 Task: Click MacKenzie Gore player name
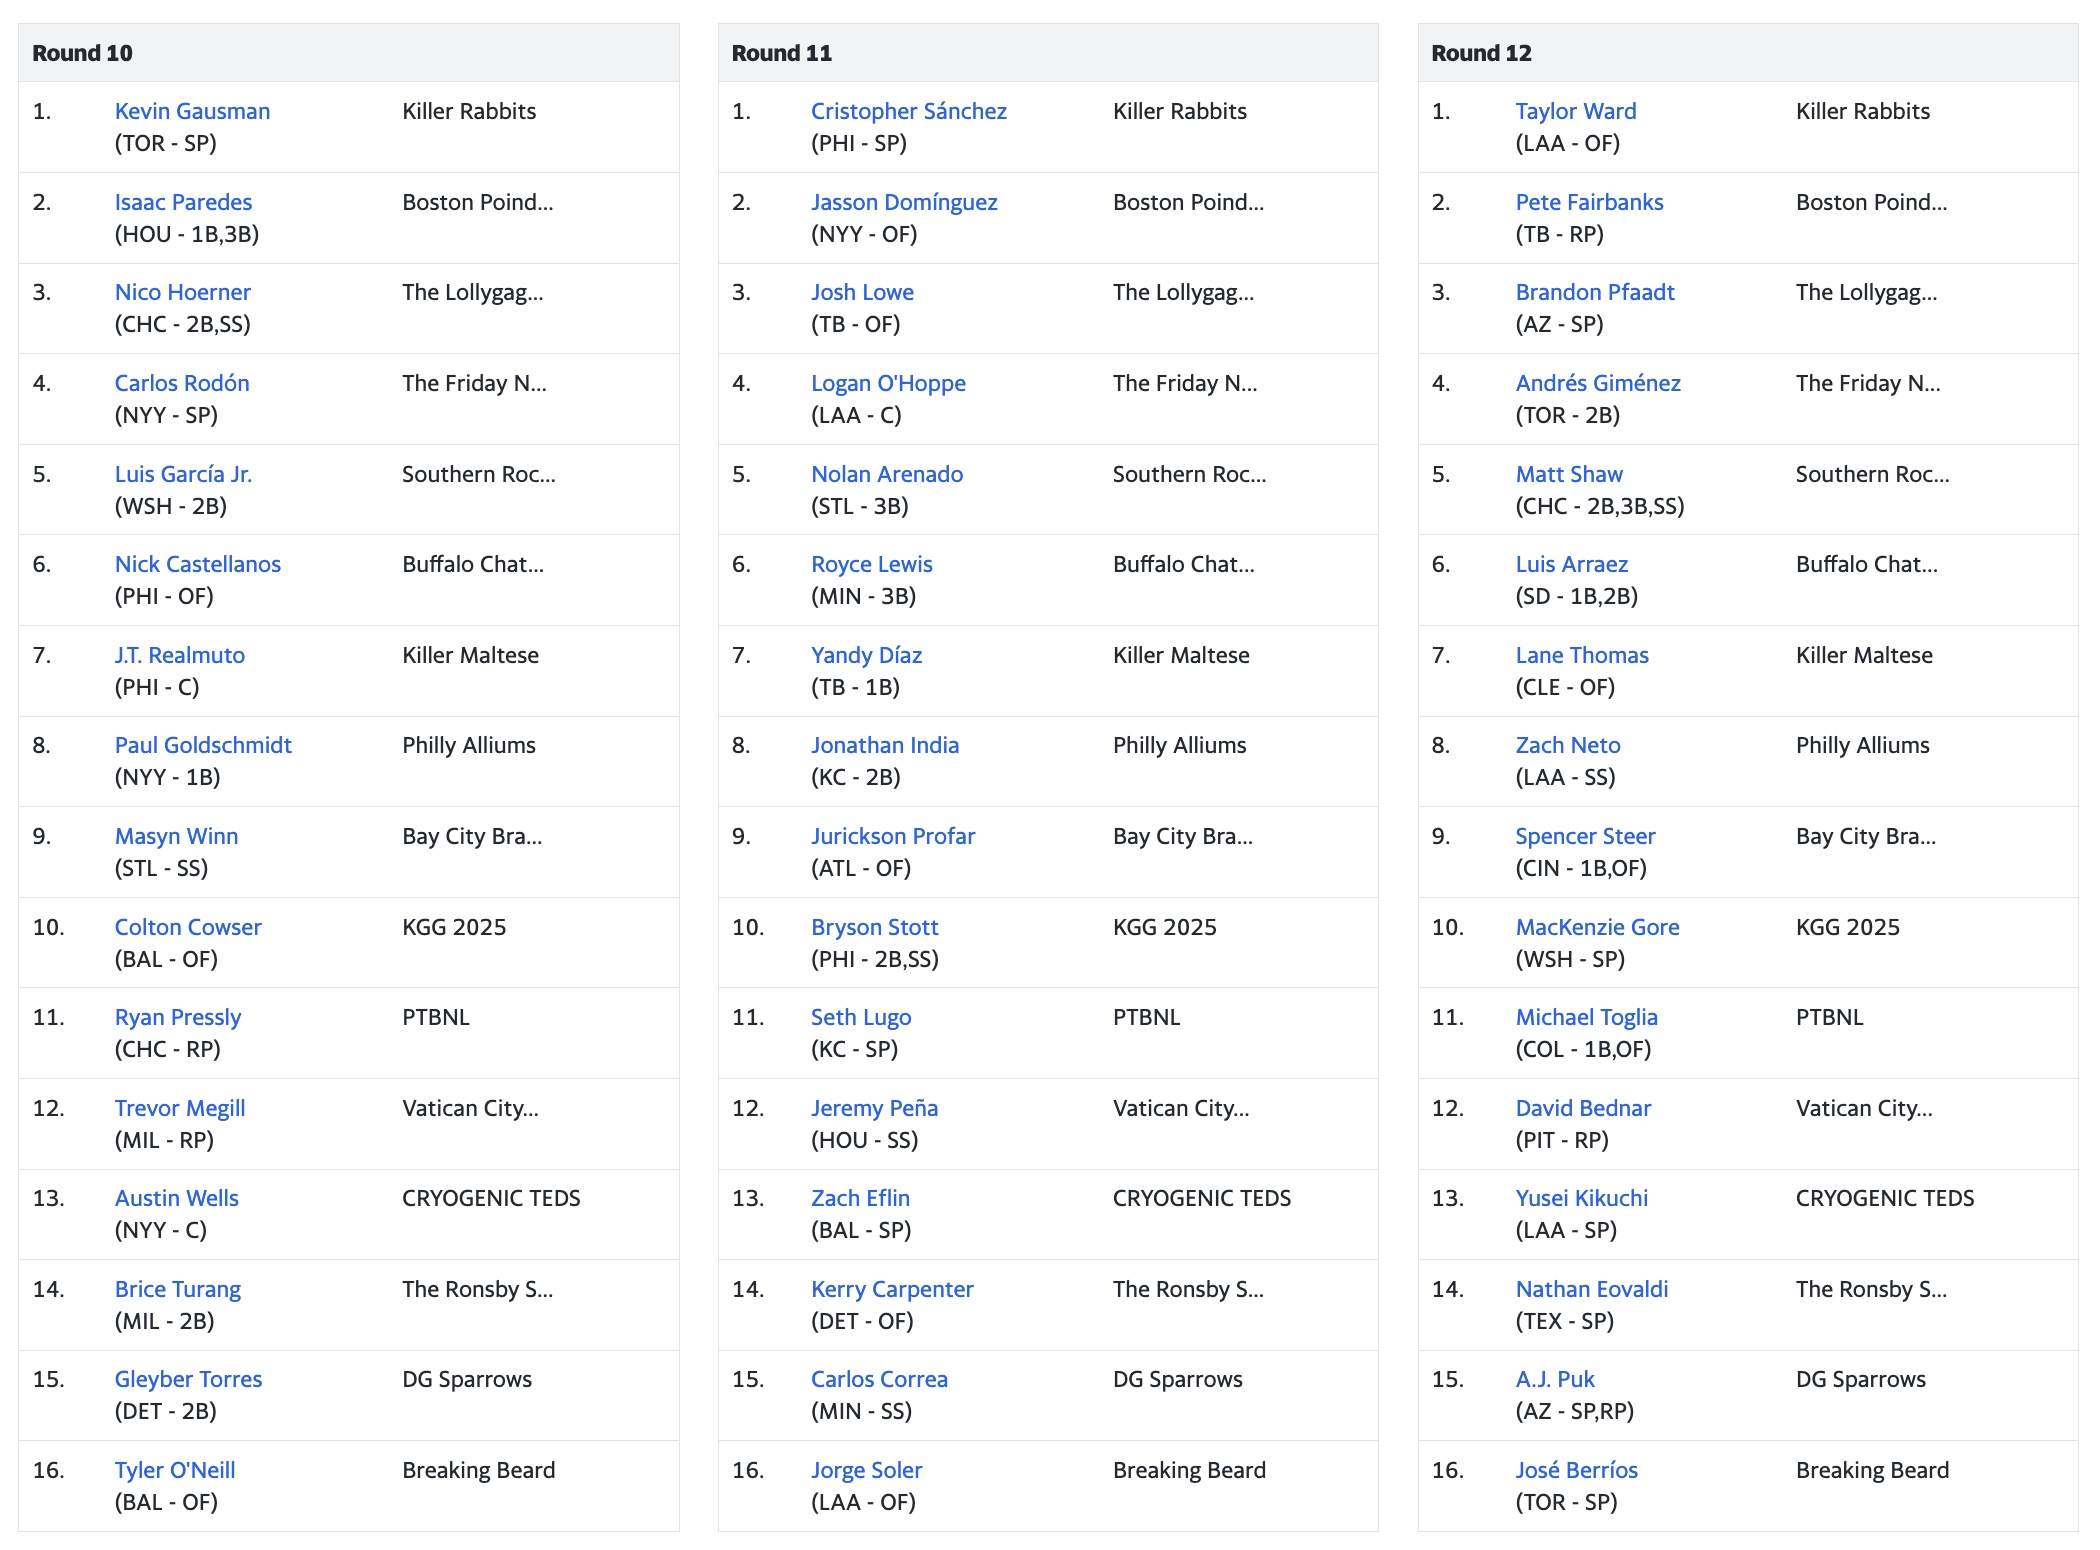coord(1597,927)
